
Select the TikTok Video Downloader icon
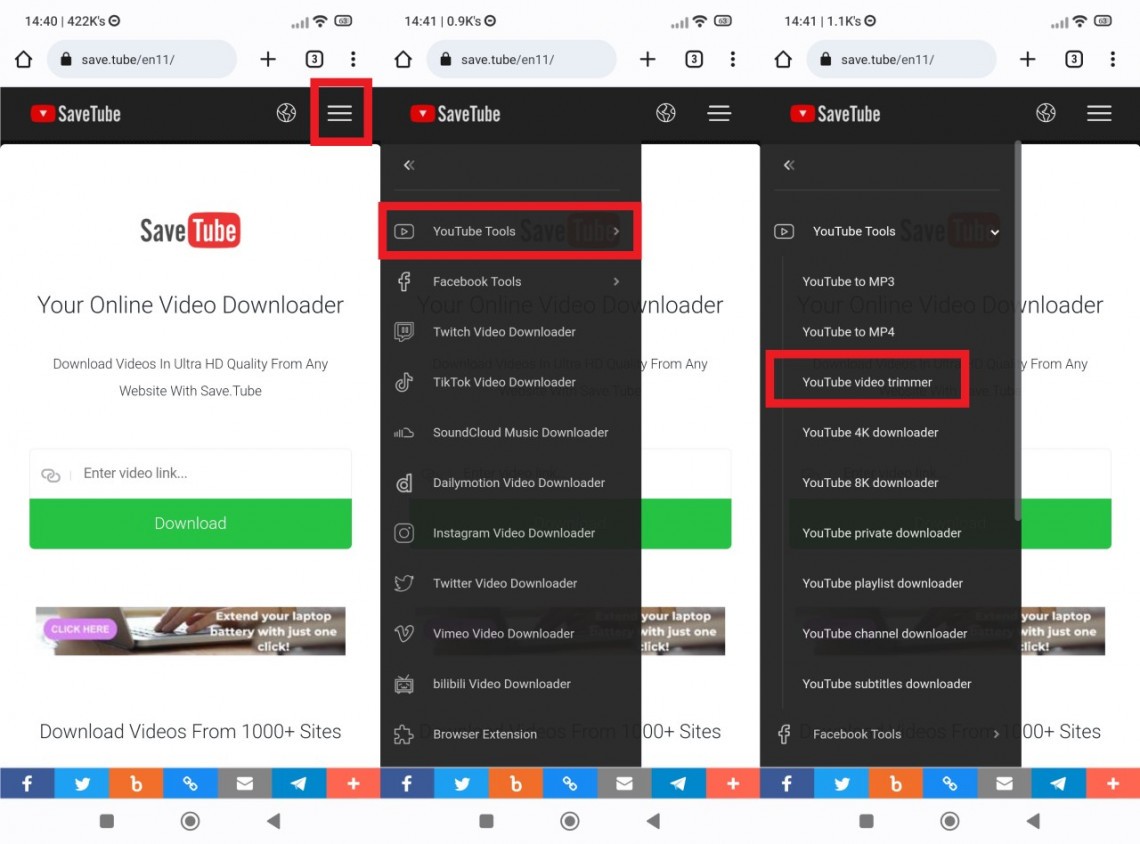tap(404, 382)
